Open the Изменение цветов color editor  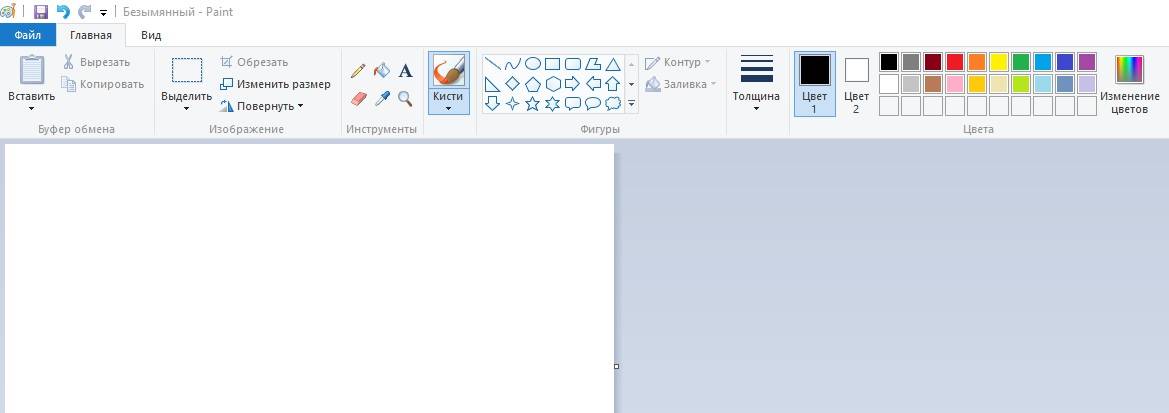pyautogui.click(x=1129, y=84)
